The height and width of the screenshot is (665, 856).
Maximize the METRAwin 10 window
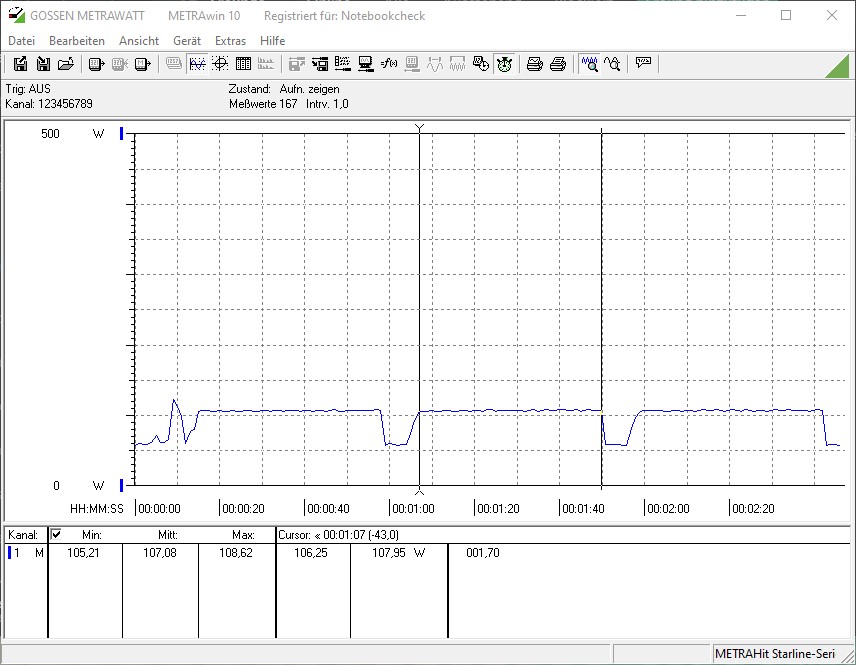click(786, 15)
